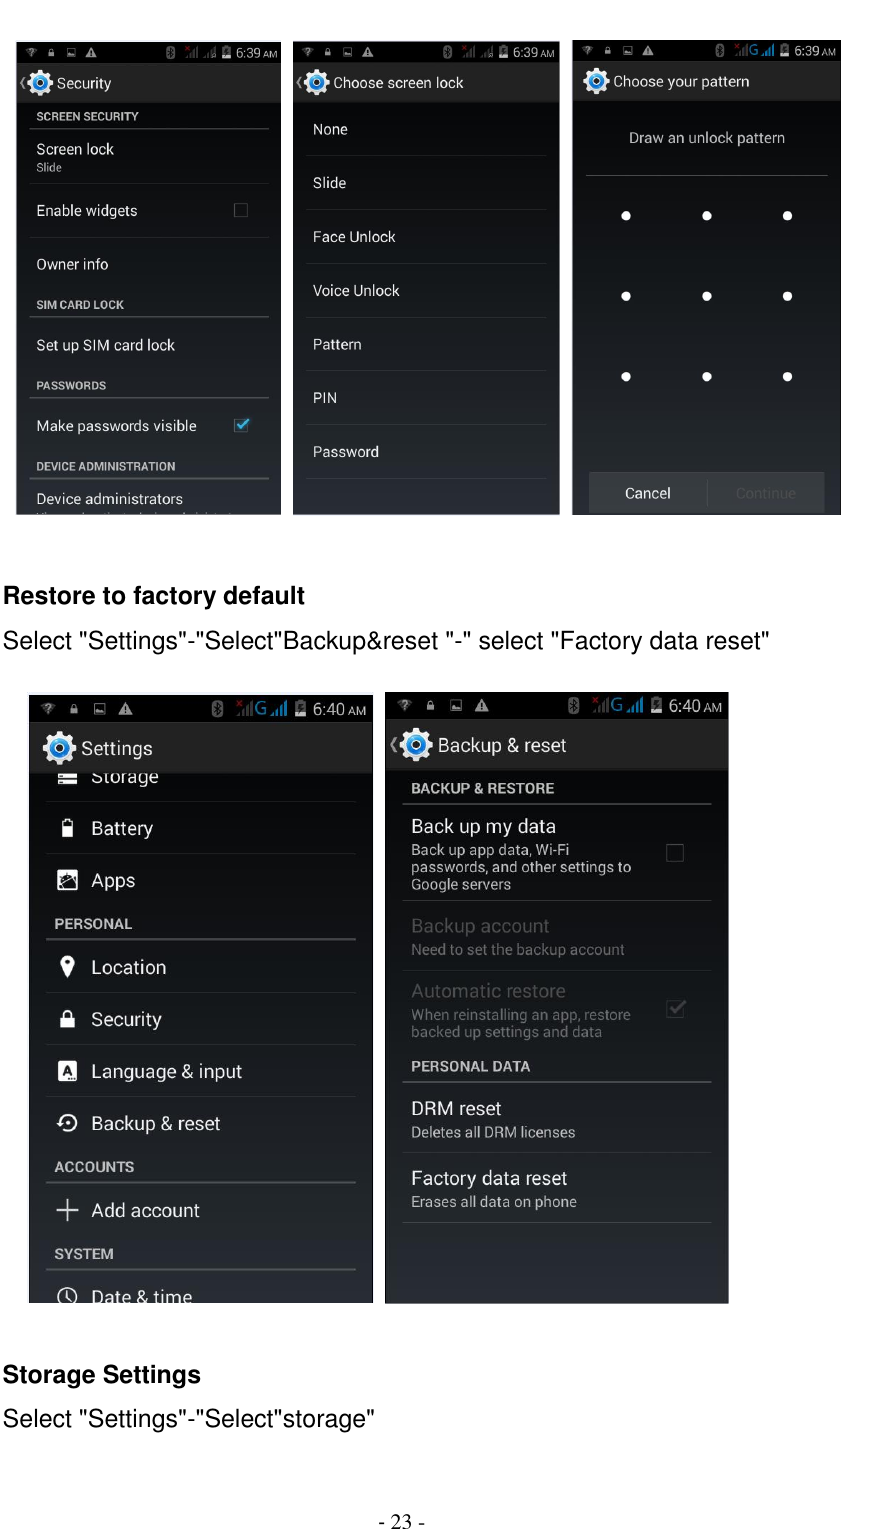Open the Apps section via its icon
The width and height of the screenshot is (871, 1529).
(x=67, y=880)
